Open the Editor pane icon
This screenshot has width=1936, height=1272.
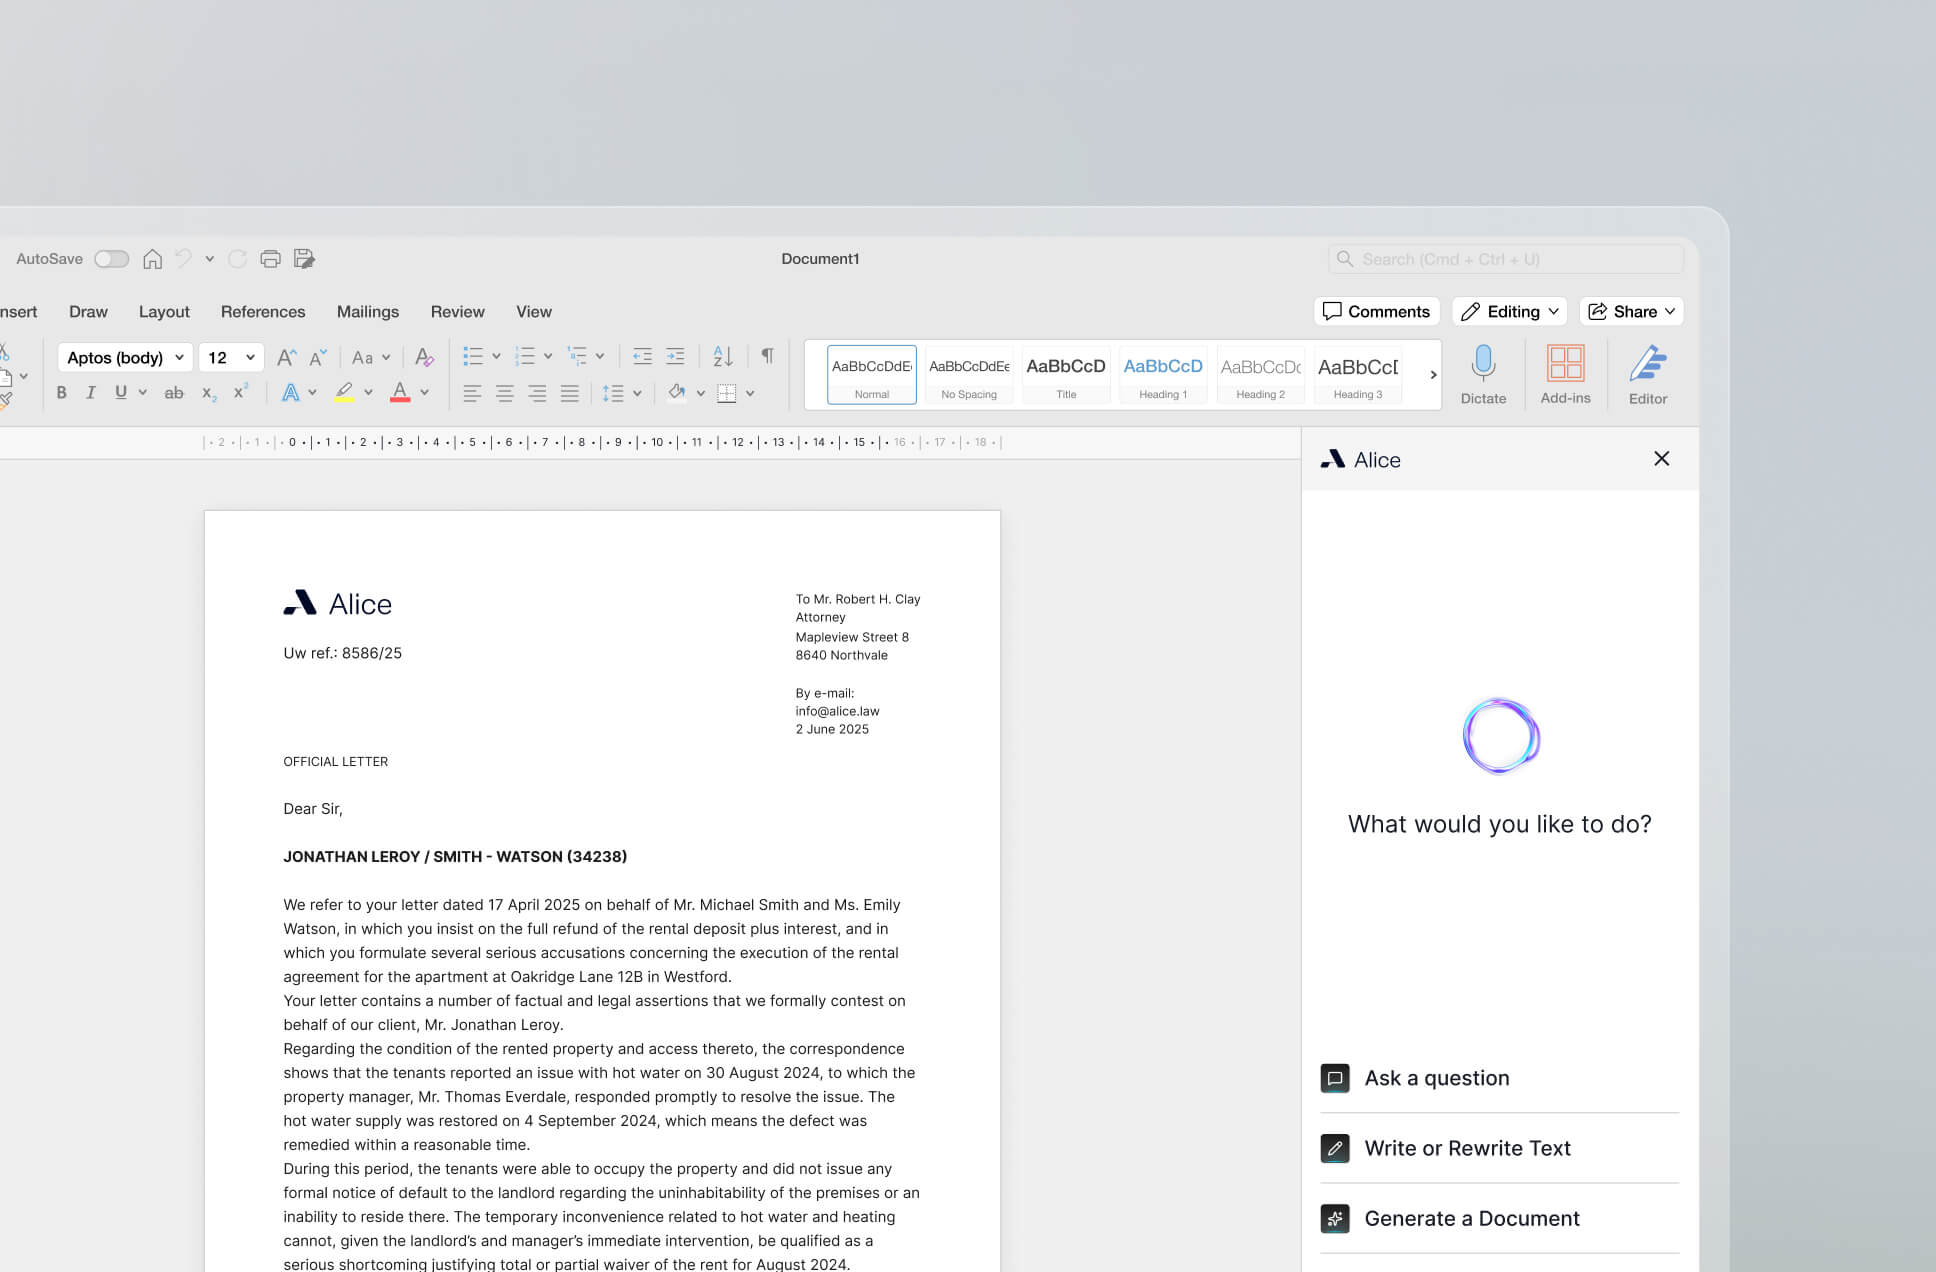pyautogui.click(x=1647, y=363)
